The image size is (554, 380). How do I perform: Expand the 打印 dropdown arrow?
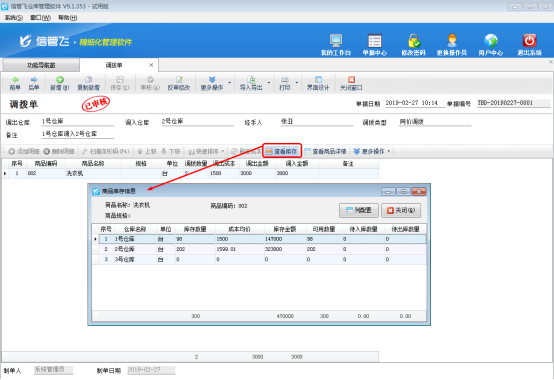[x=297, y=83]
